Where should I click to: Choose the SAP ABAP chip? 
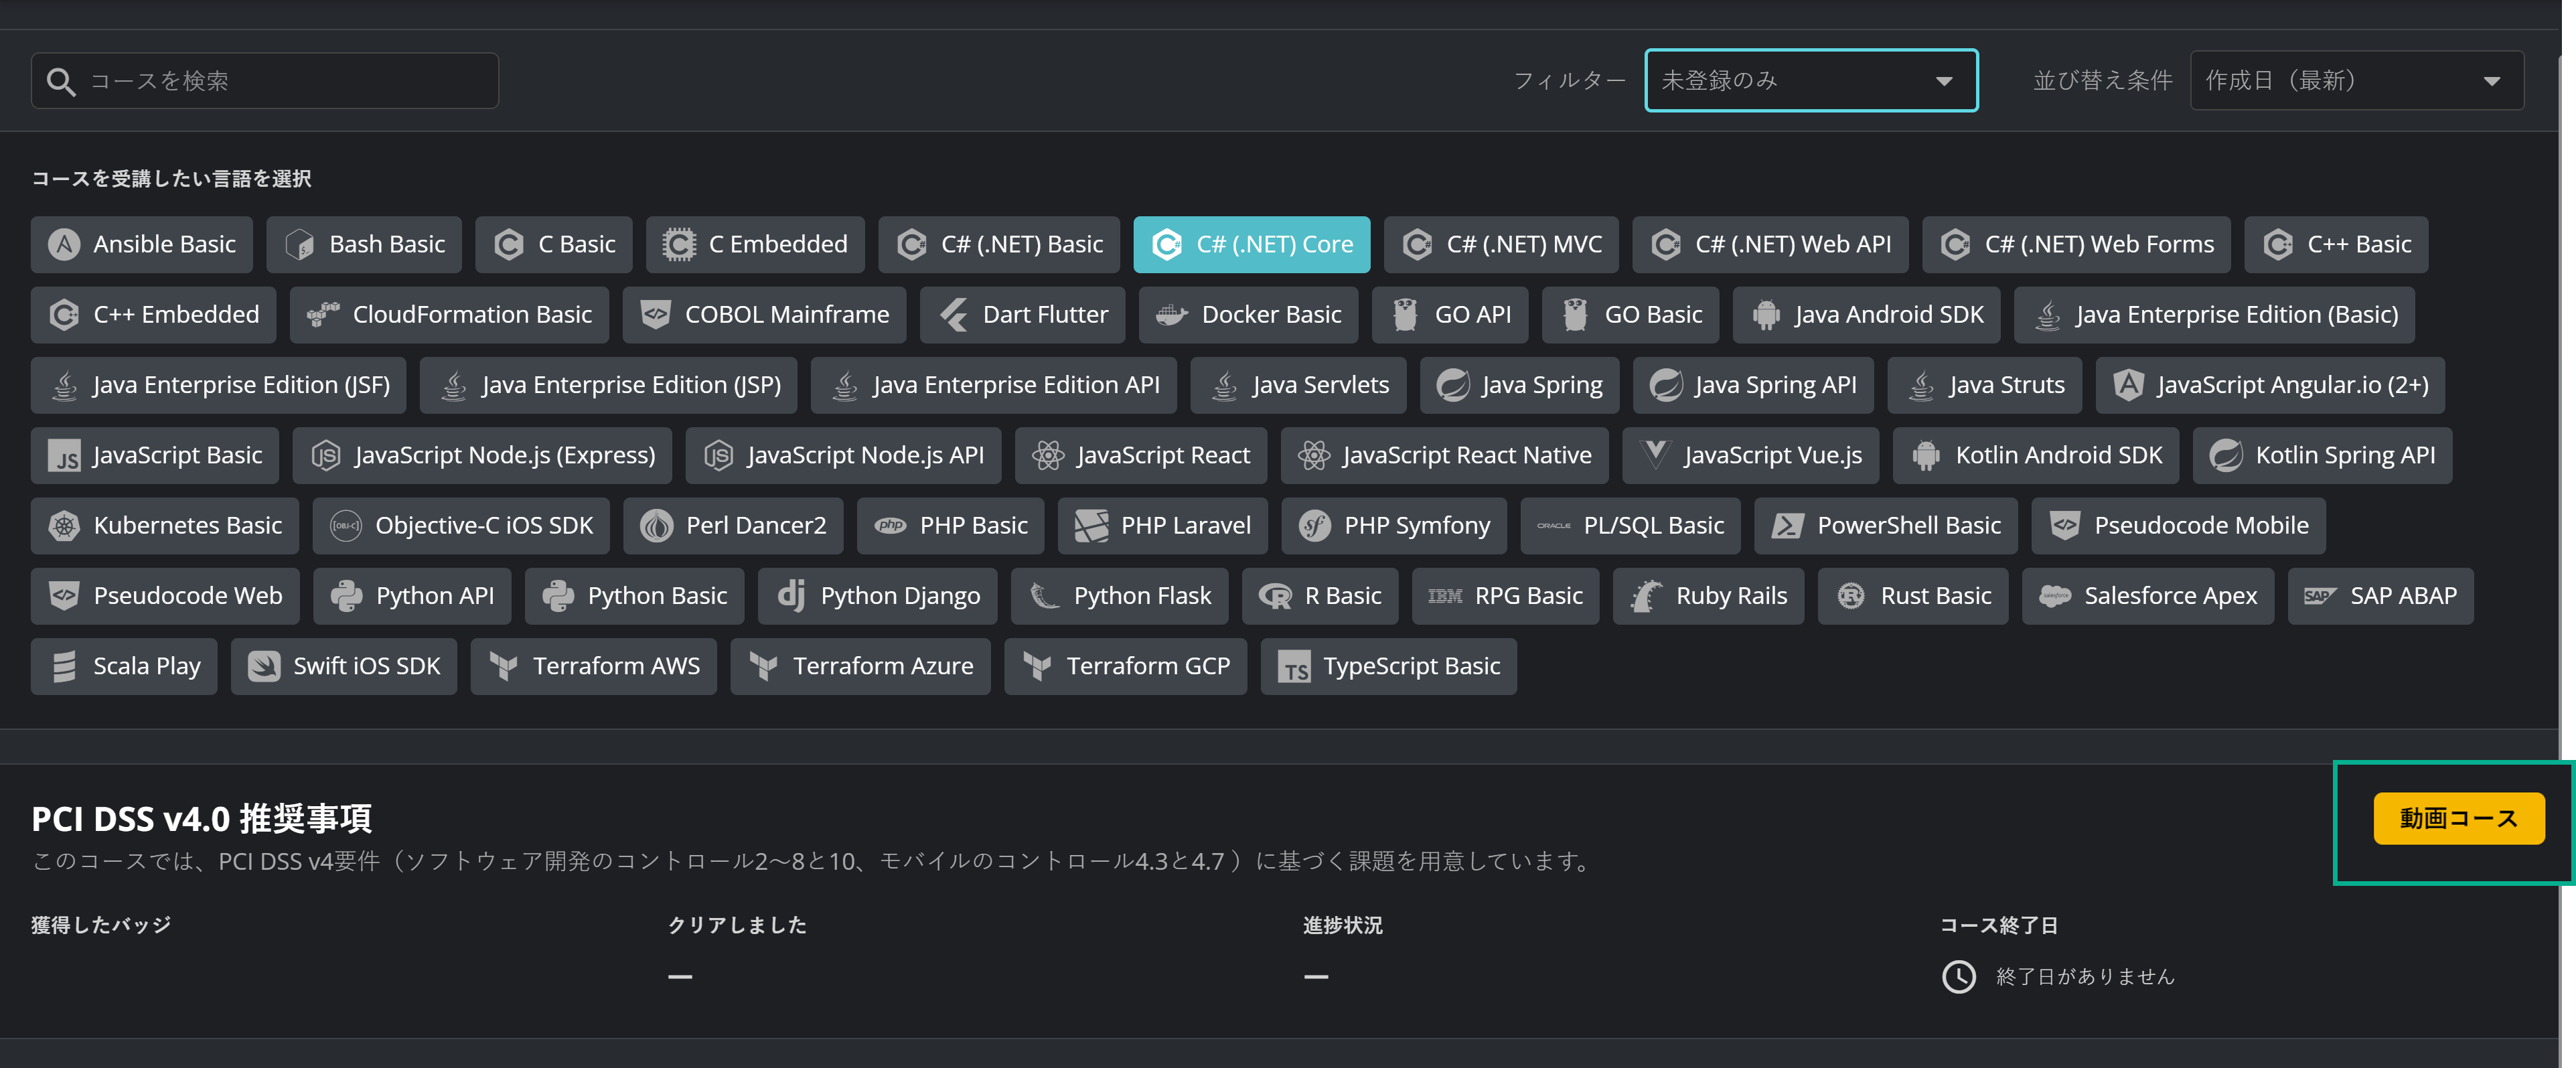click(x=2380, y=595)
